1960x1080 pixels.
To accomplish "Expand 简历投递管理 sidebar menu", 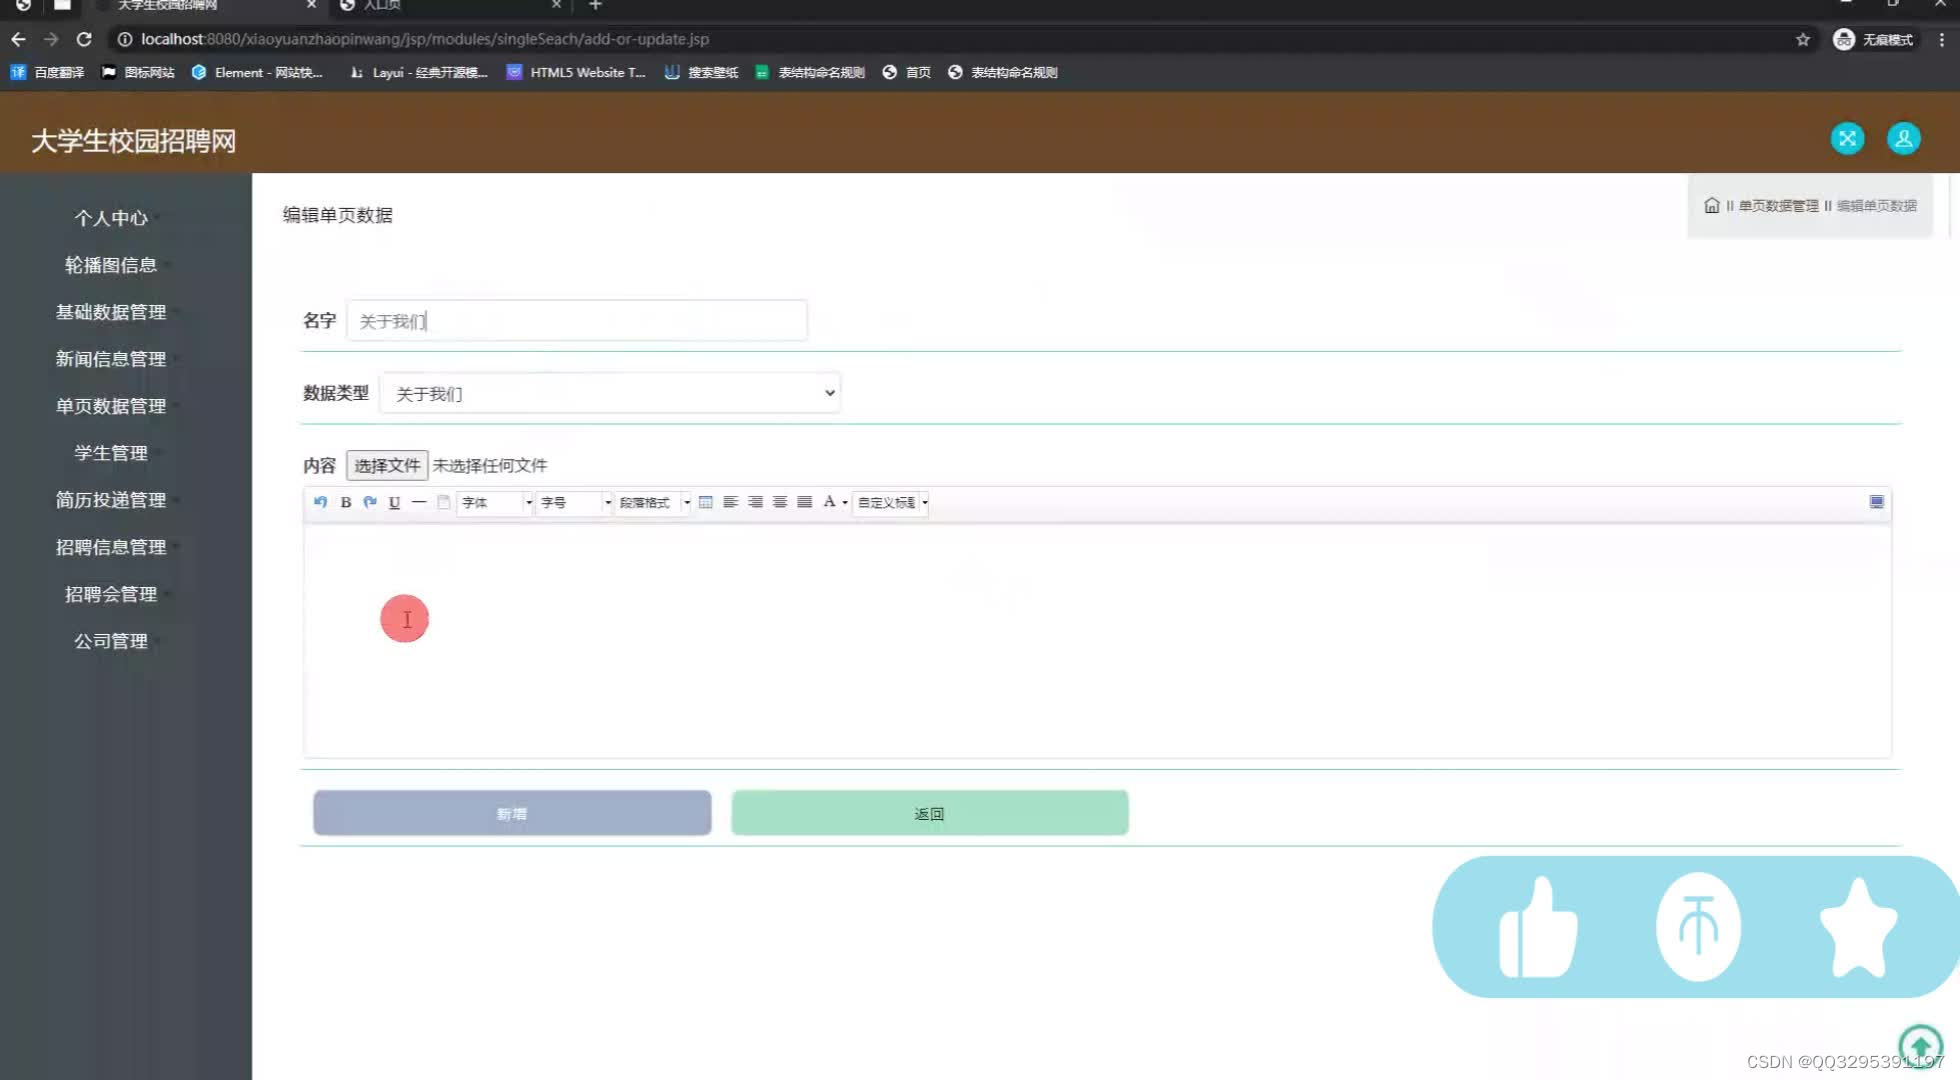I will coord(111,500).
